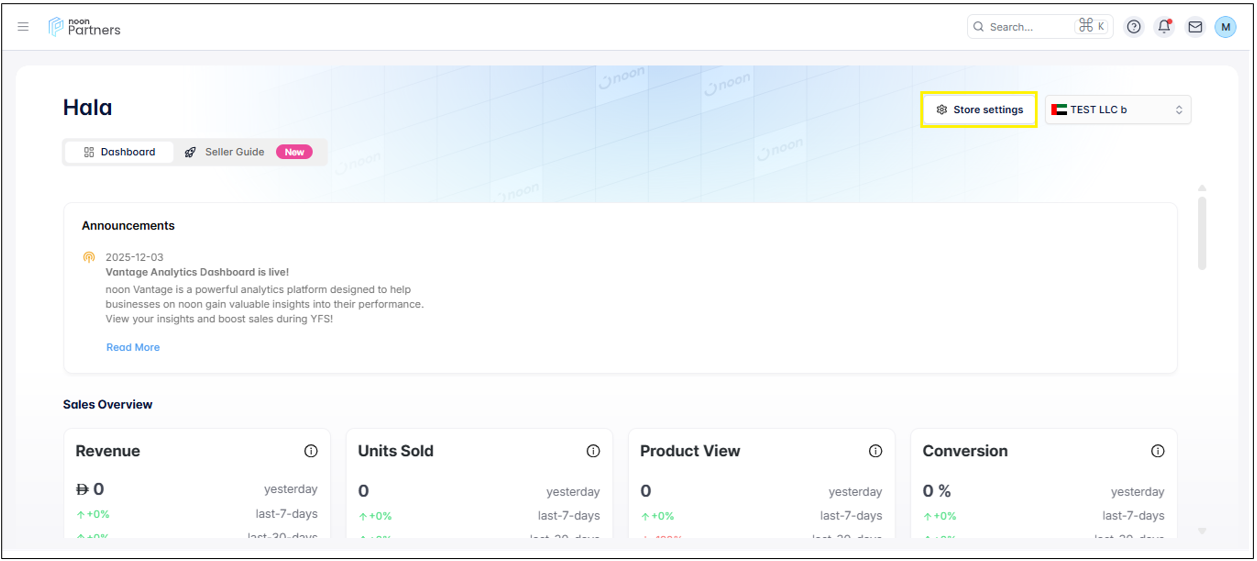This screenshot has height=561, width=1257.
Task: Switch to the Seller Guide tab
Action: [225, 152]
